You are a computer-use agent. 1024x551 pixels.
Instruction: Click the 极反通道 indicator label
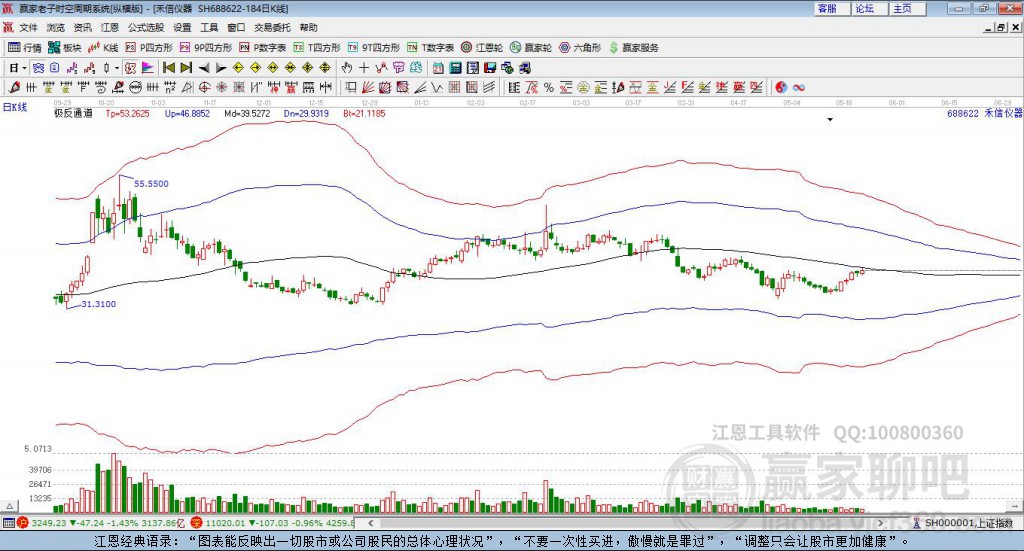73,113
